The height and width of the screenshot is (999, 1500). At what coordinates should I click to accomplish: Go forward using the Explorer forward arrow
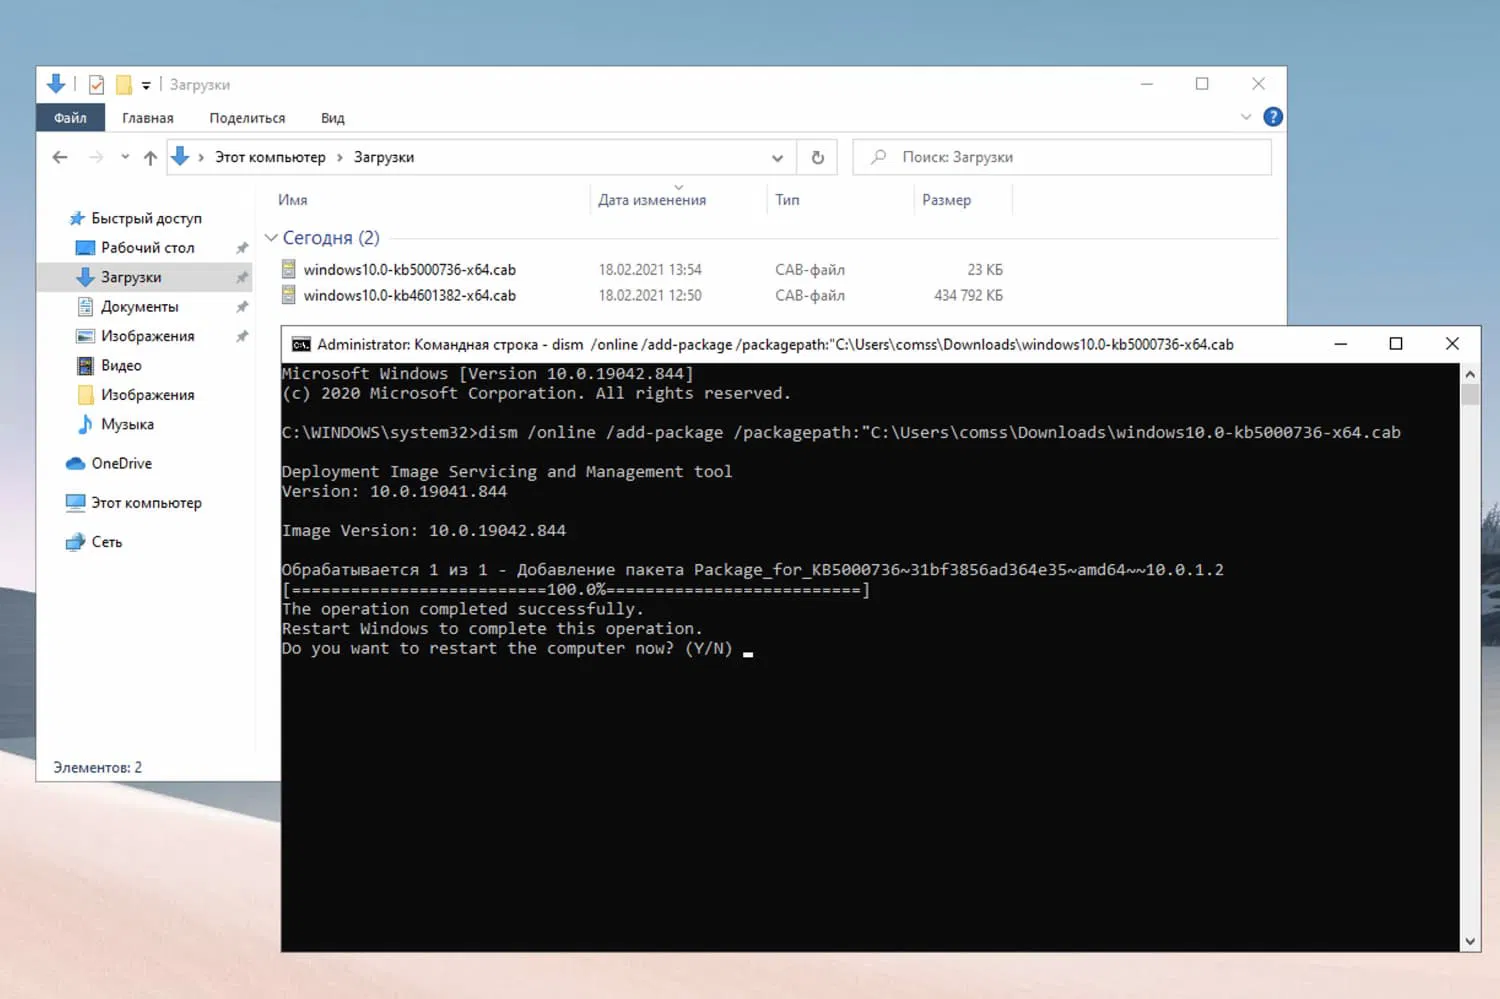pos(96,157)
